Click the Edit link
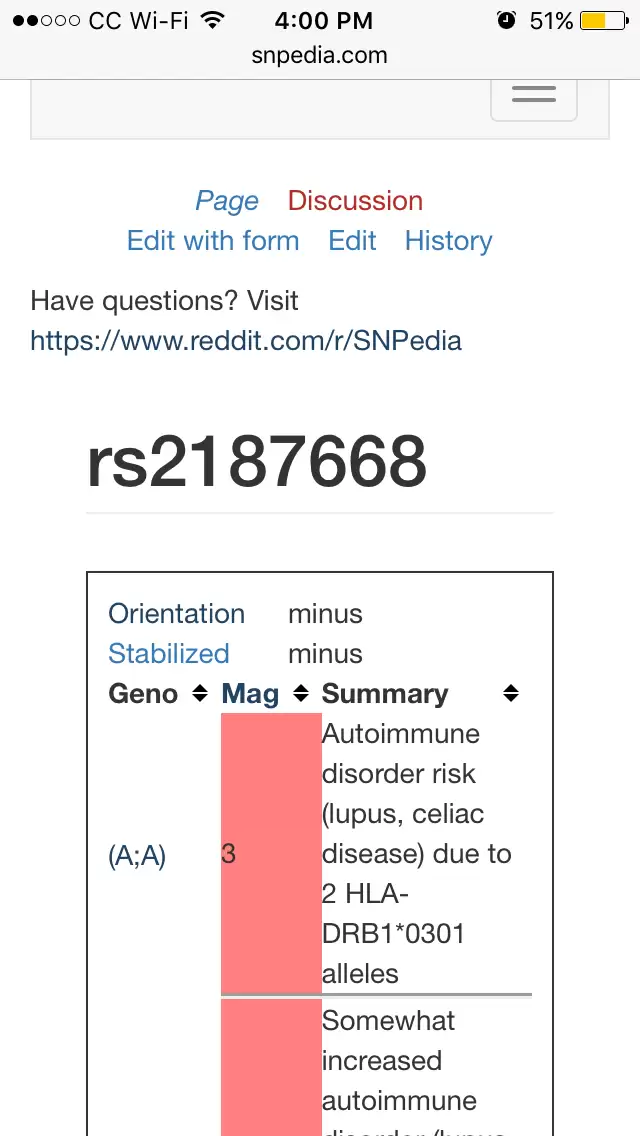 tap(352, 241)
